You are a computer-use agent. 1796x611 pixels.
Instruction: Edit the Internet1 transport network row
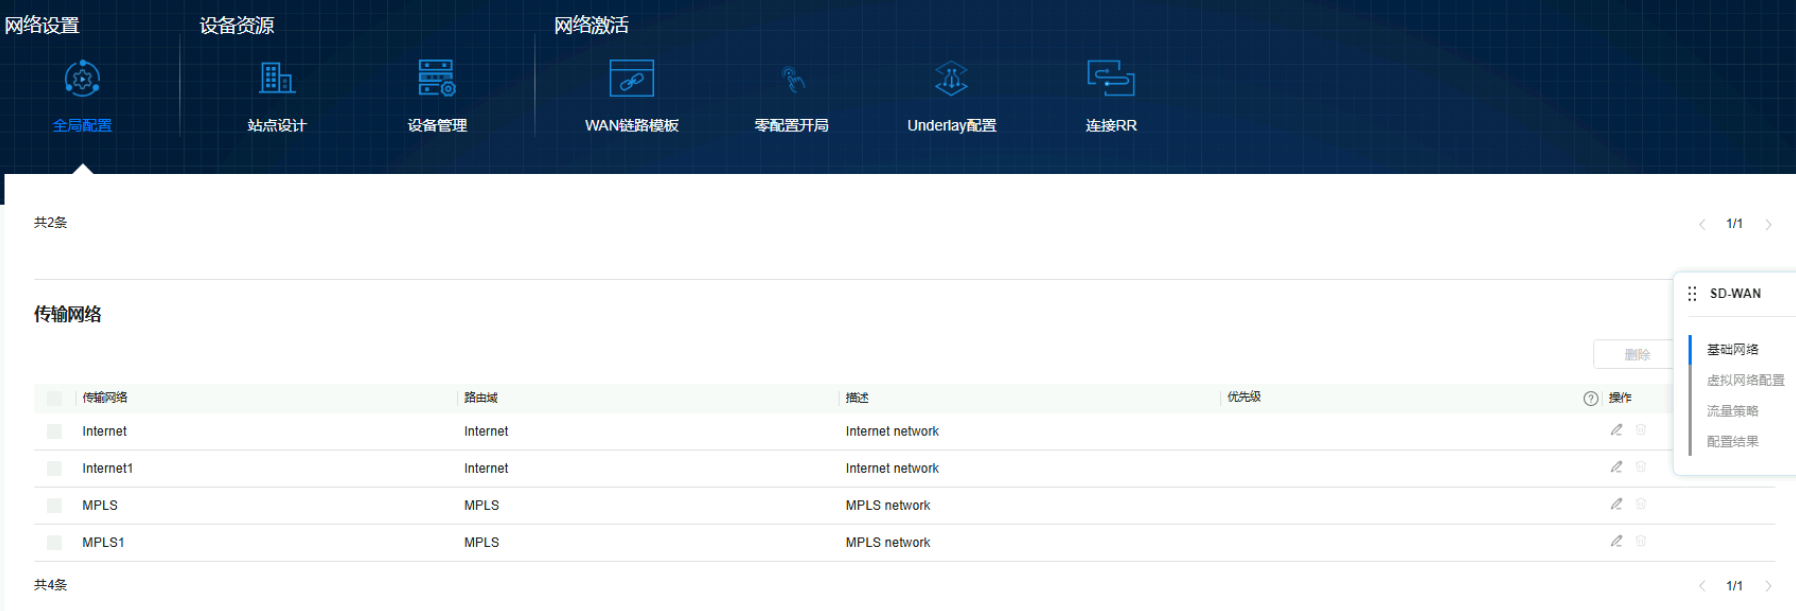(1616, 467)
